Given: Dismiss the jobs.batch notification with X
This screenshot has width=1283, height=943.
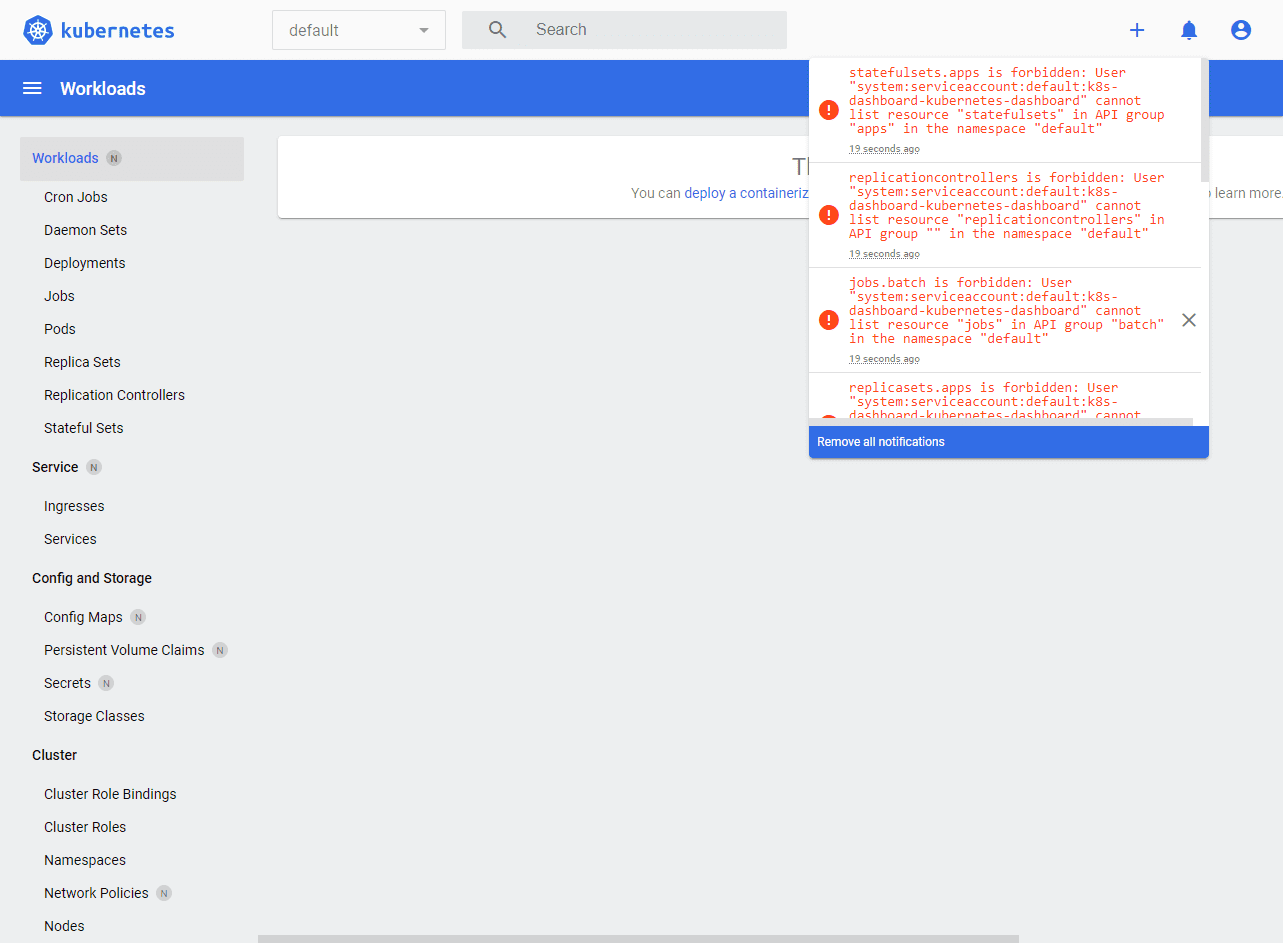Looking at the screenshot, I should pos(1188,320).
